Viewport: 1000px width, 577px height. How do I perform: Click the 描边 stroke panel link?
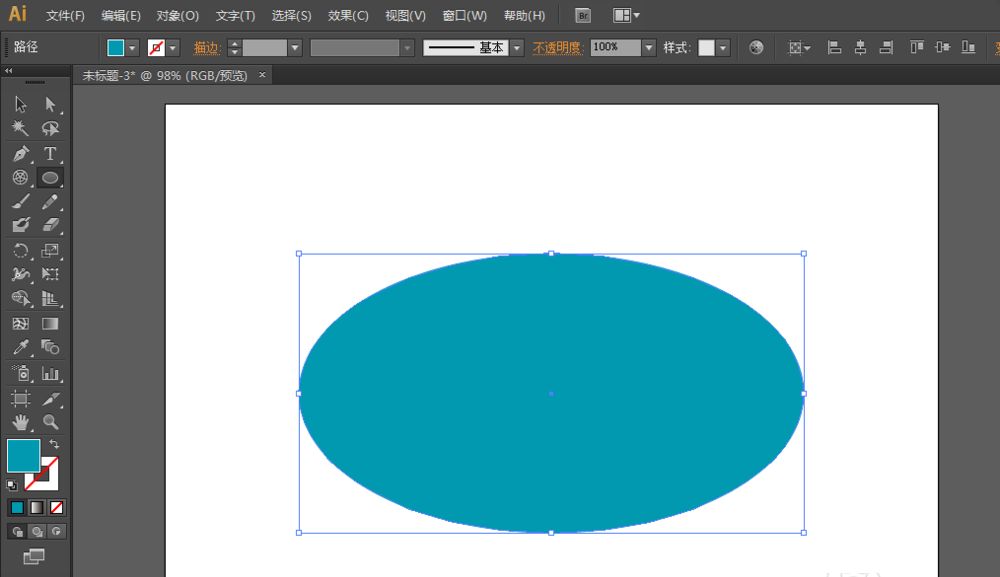(x=206, y=48)
